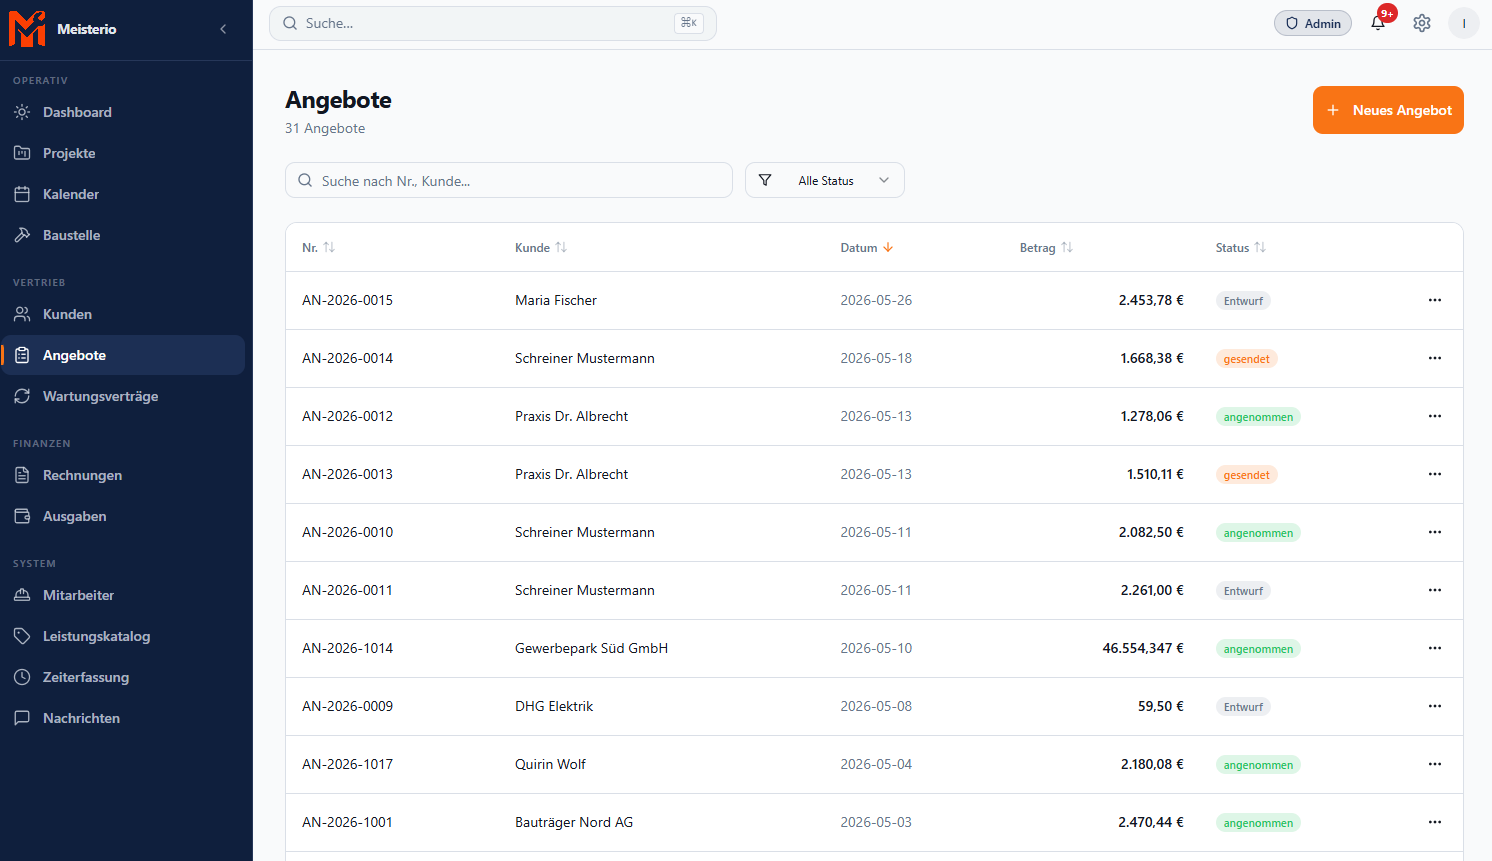The image size is (1492, 861).
Task: Open the notifications bell
Action: point(1378,23)
